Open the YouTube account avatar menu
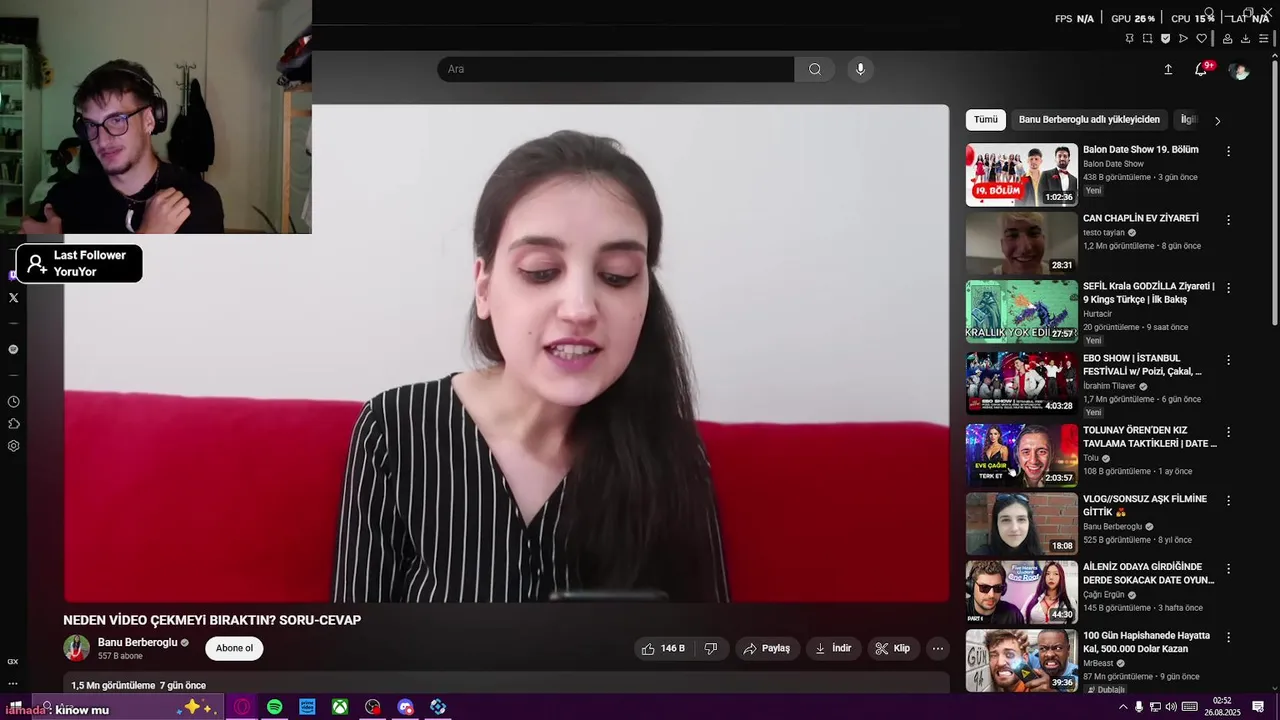 [x=1239, y=70]
